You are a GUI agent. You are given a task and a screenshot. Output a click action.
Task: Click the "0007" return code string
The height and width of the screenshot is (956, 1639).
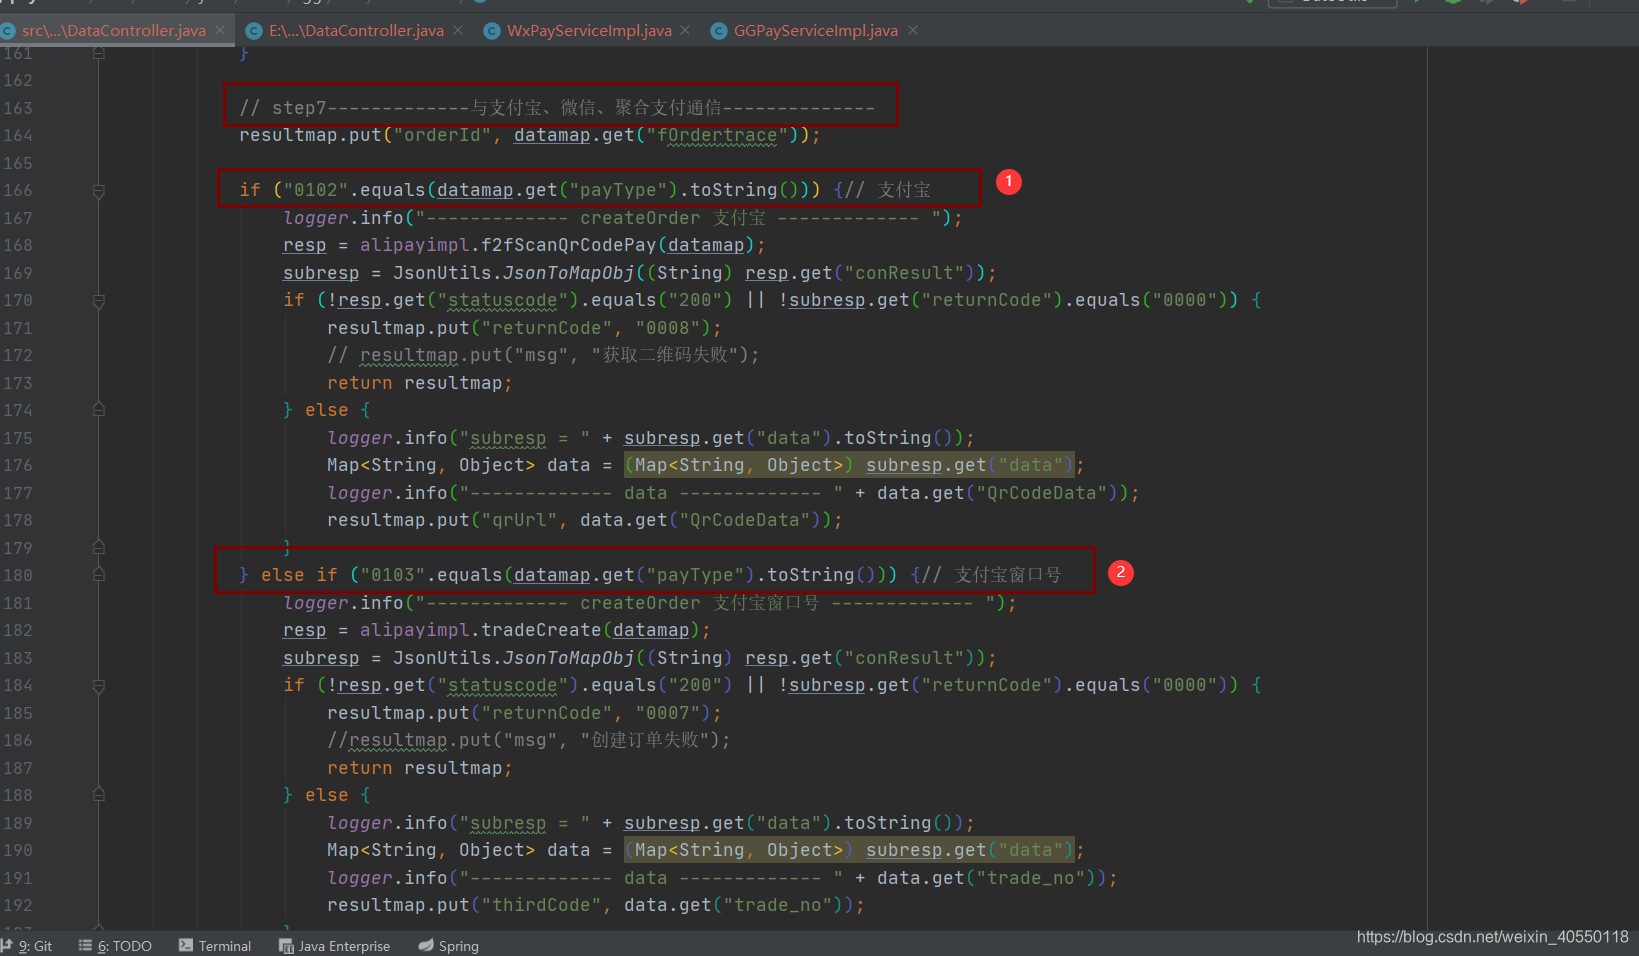(667, 713)
